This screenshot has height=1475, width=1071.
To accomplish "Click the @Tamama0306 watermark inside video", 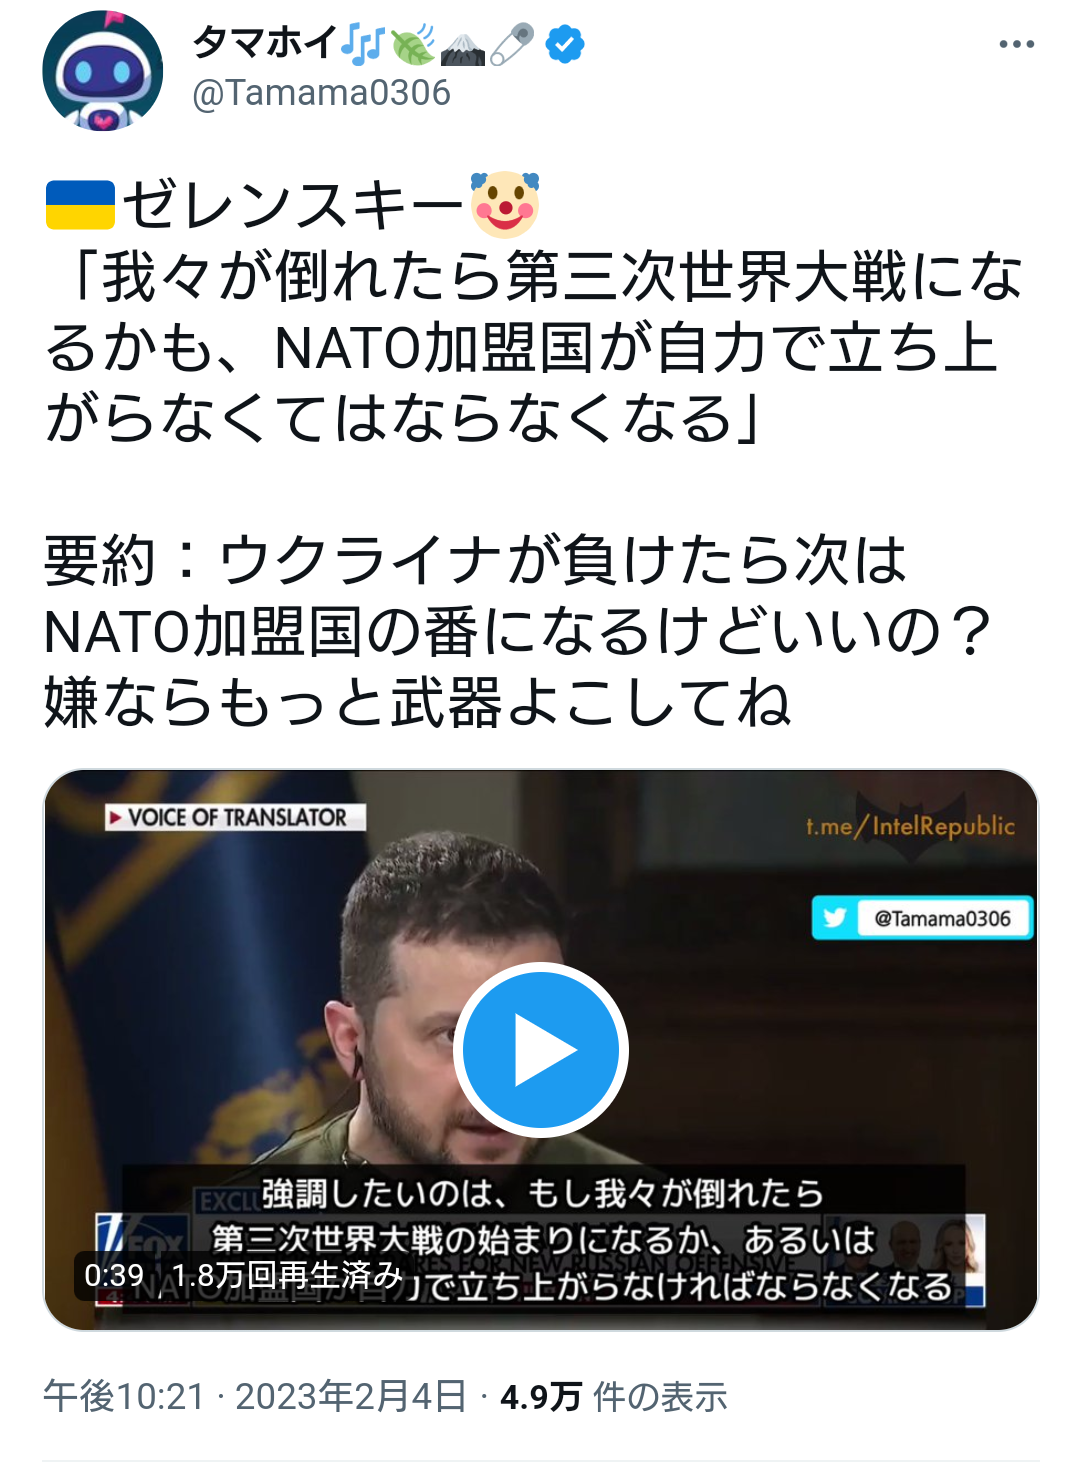I will pos(942,918).
